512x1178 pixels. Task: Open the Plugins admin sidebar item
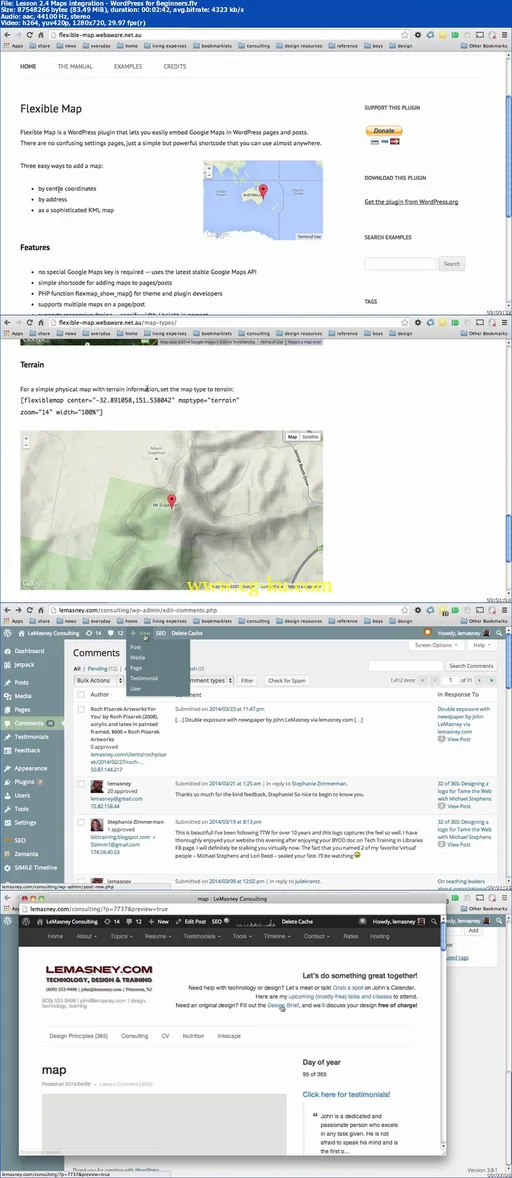click(25, 782)
